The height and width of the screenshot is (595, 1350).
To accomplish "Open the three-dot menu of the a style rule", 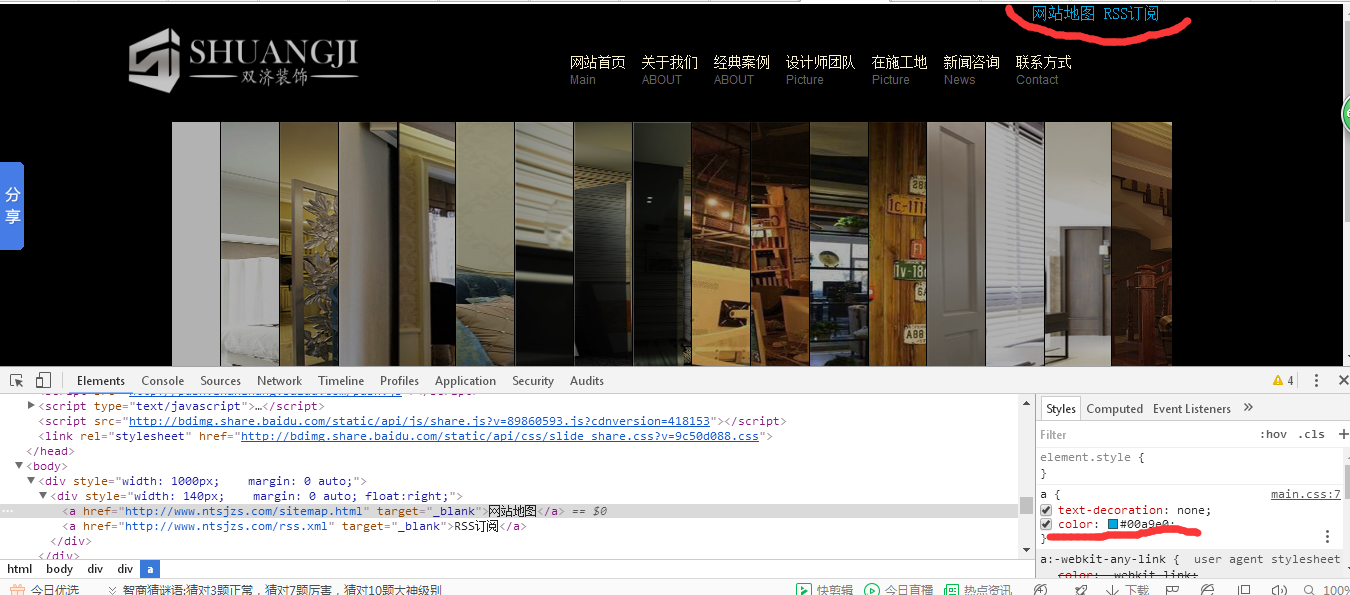I will click(x=1328, y=537).
